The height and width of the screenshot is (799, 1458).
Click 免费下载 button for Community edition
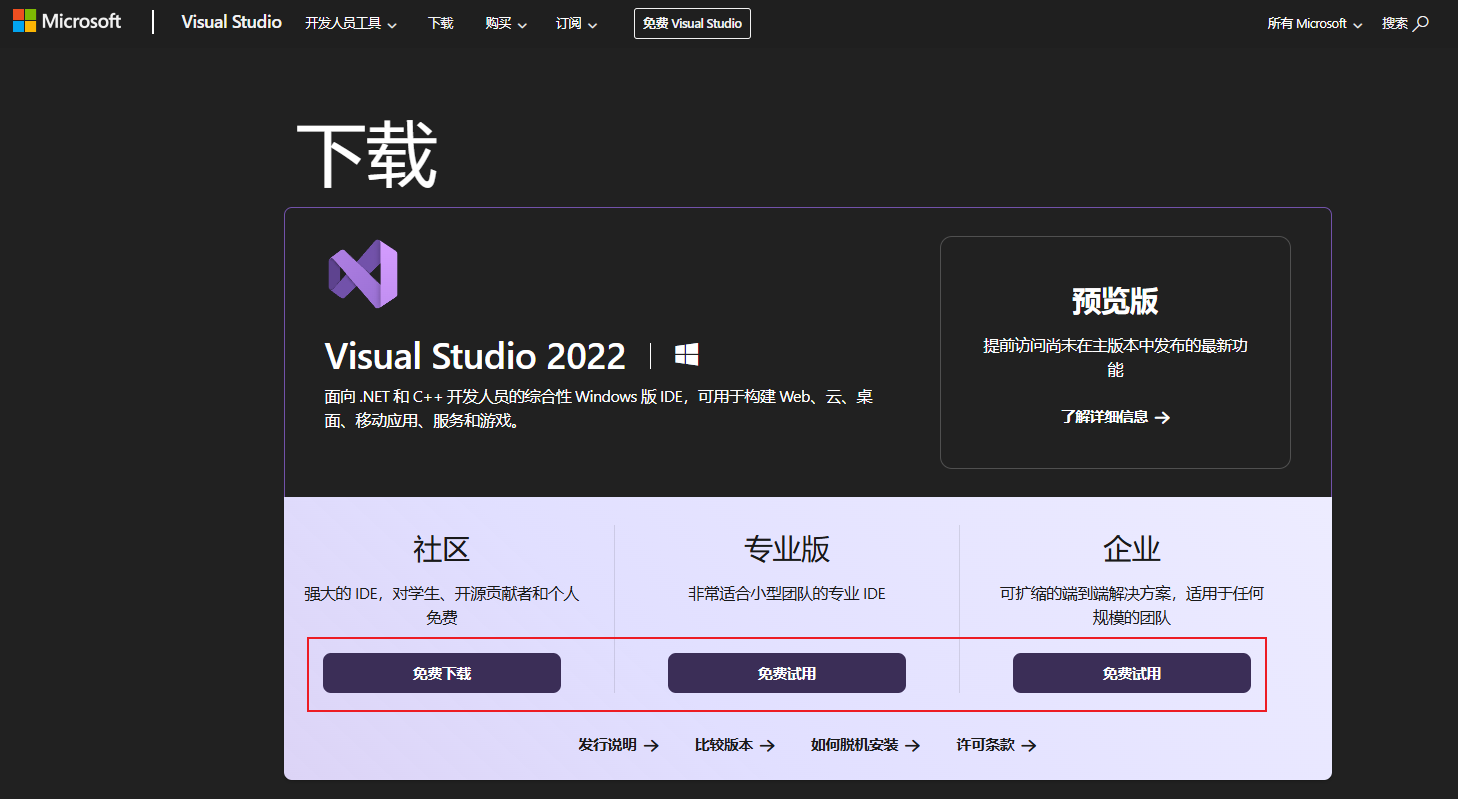pyautogui.click(x=442, y=673)
